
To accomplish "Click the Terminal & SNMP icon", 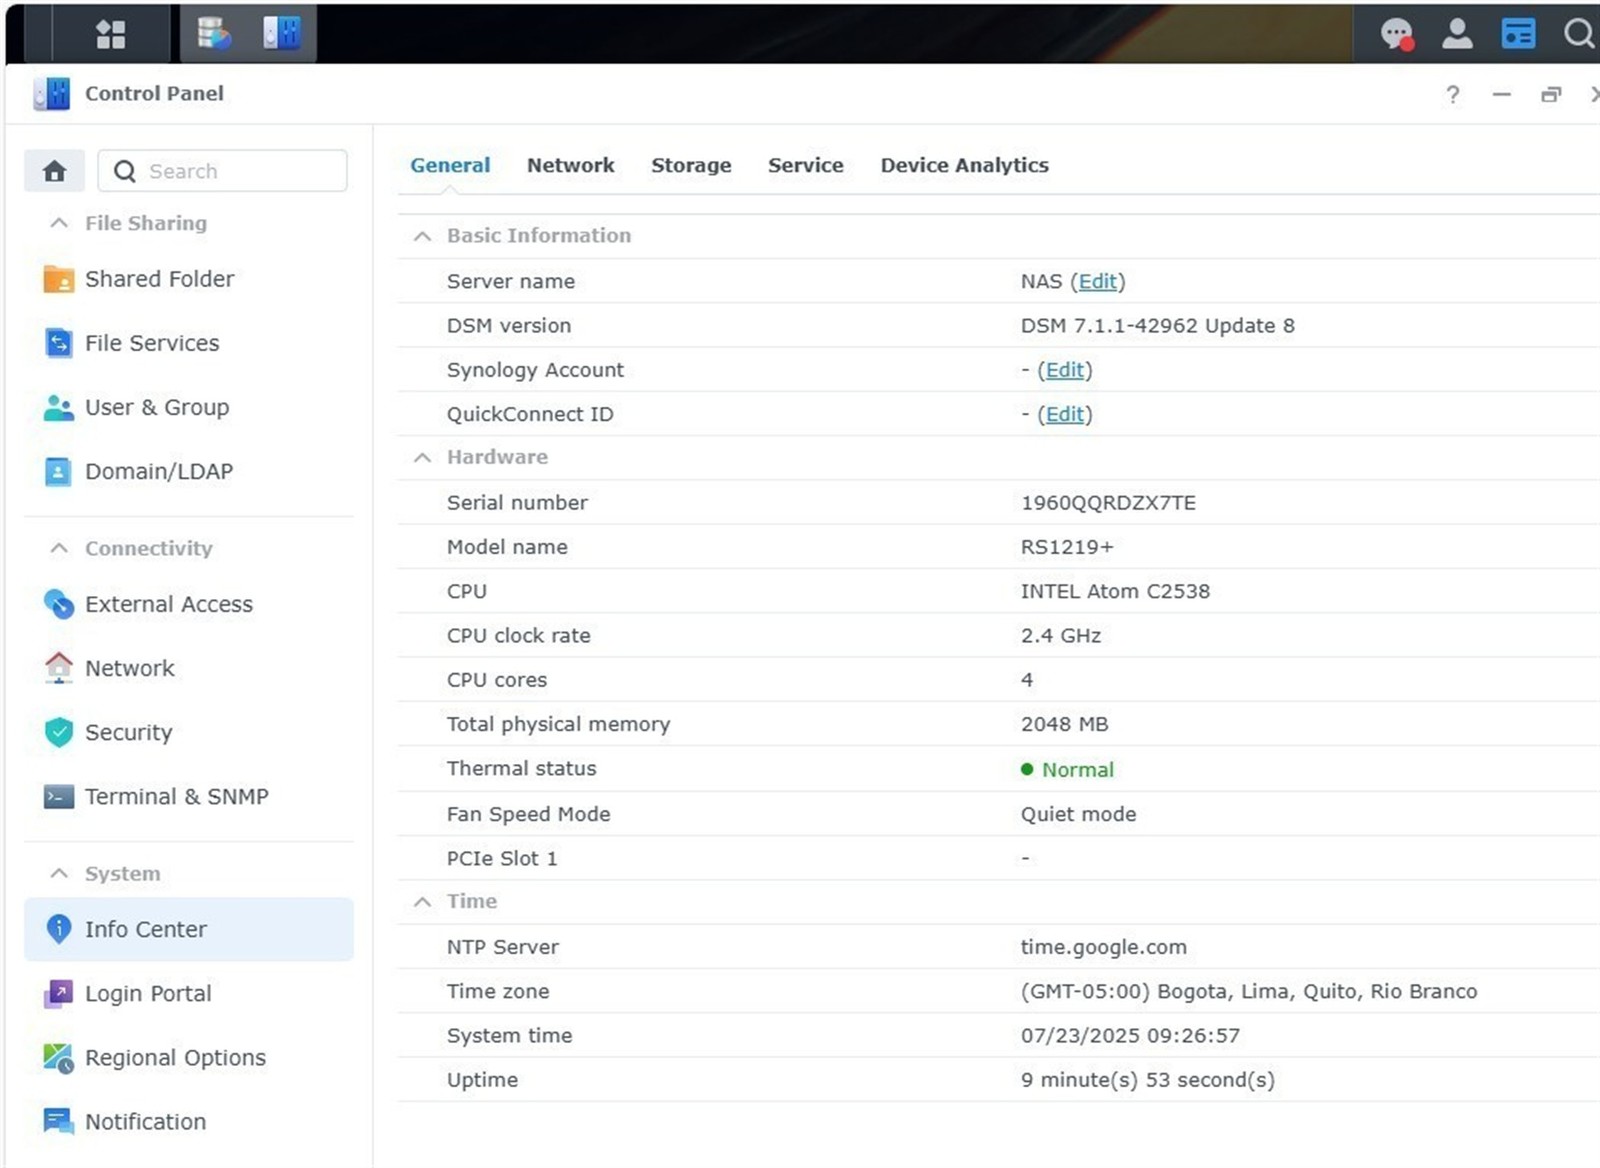I will pyautogui.click(x=58, y=797).
